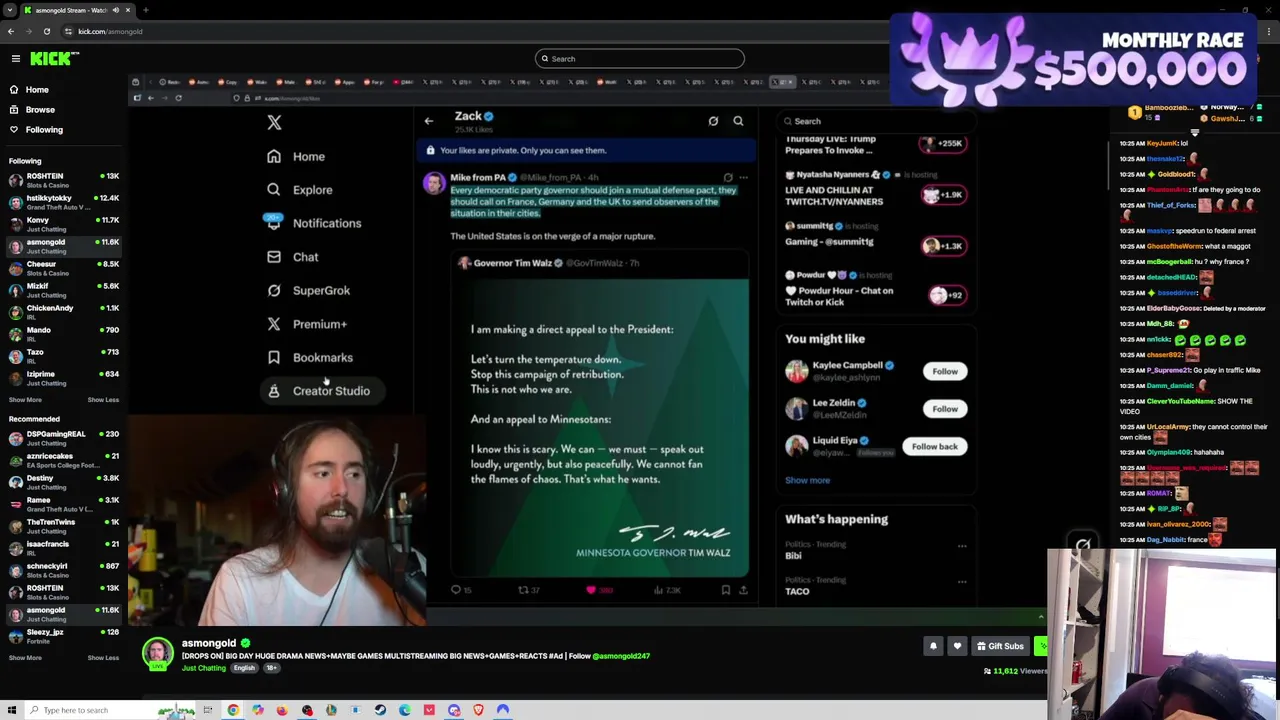The height and width of the screenshot is (720, 1280).
Task: Open hstikkytokky channel in sidebar
Action: click(x=63, y=202)
